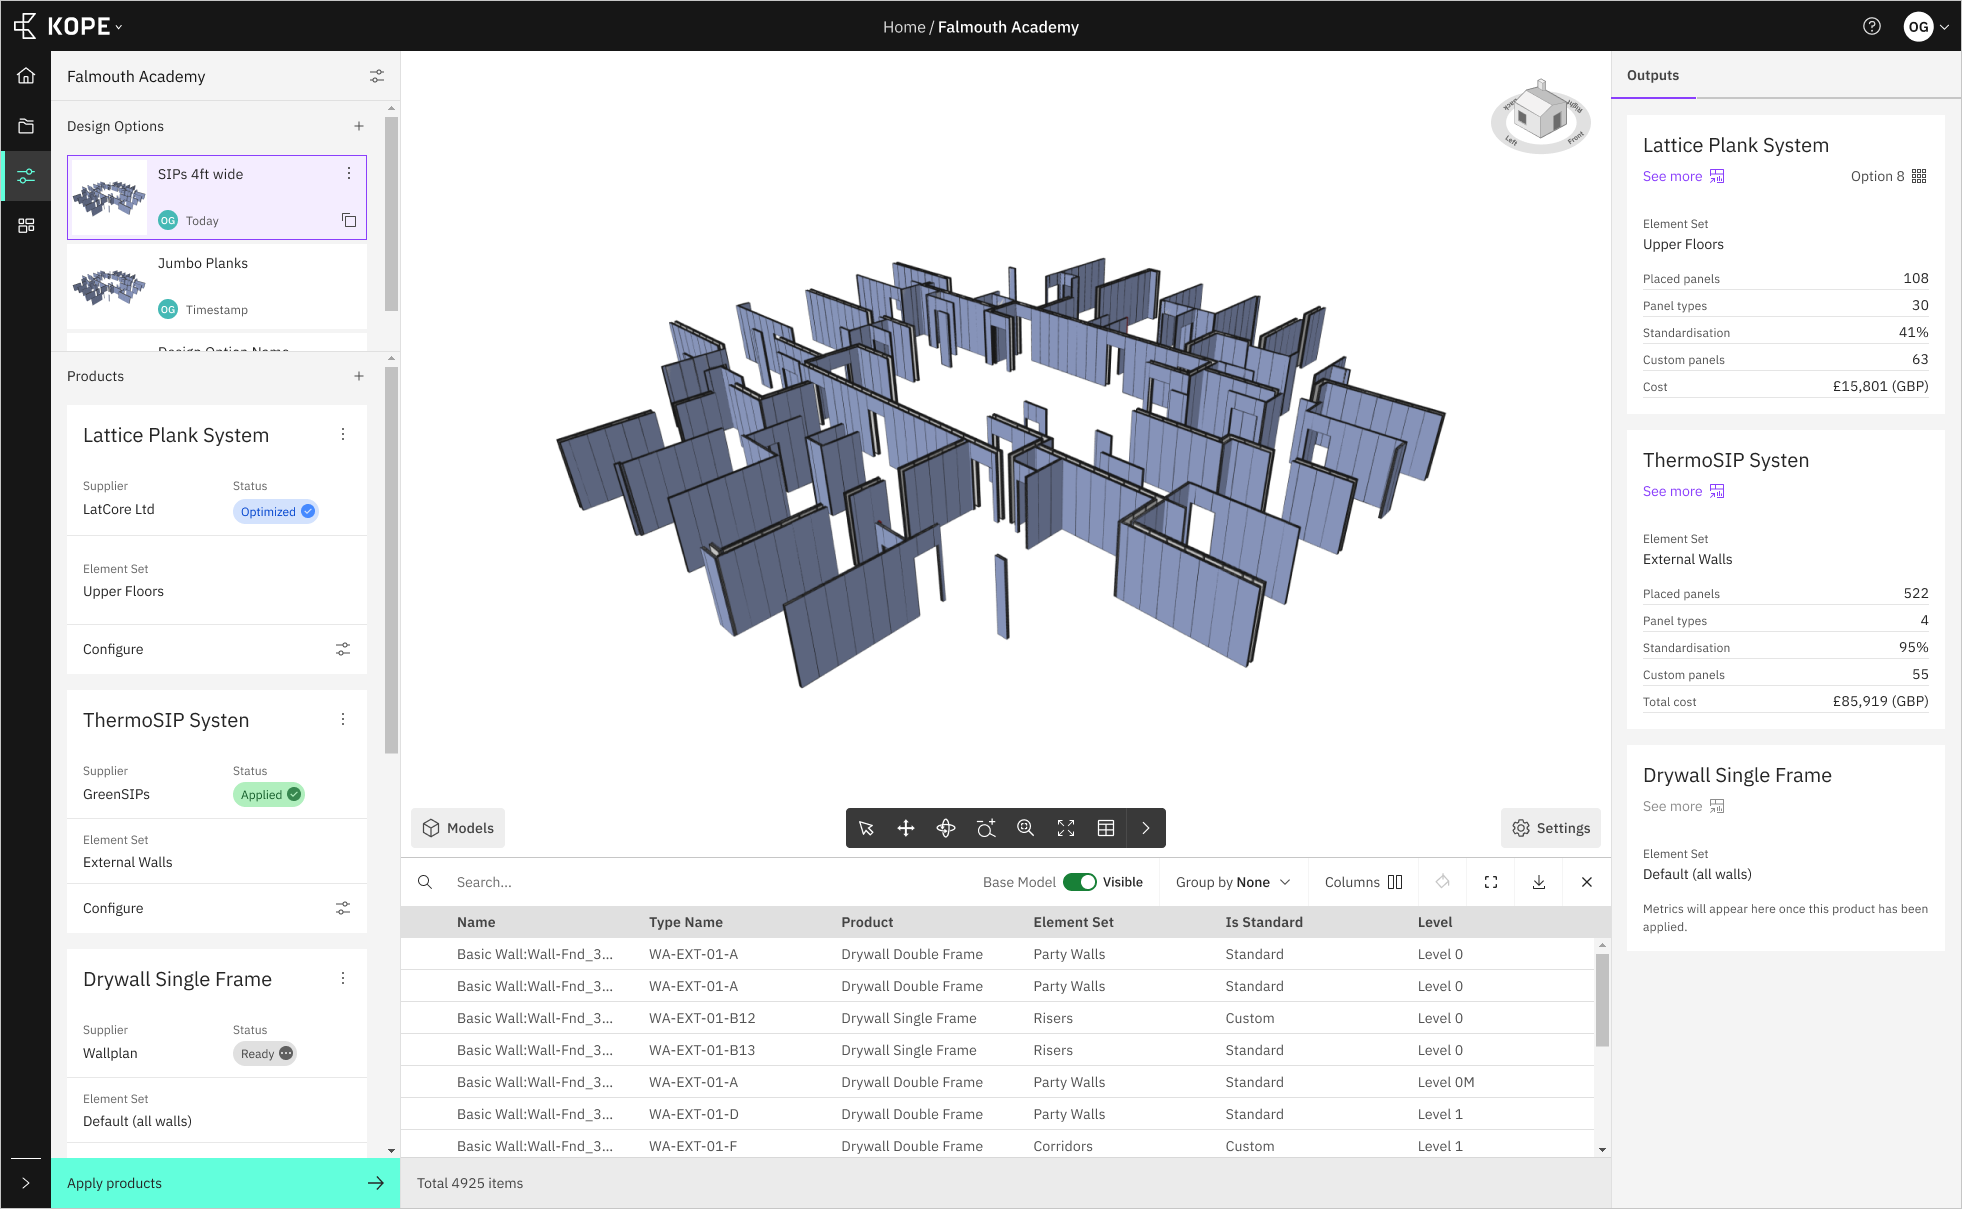
Task: Click the move/pan tool icon
Action: 907,828
